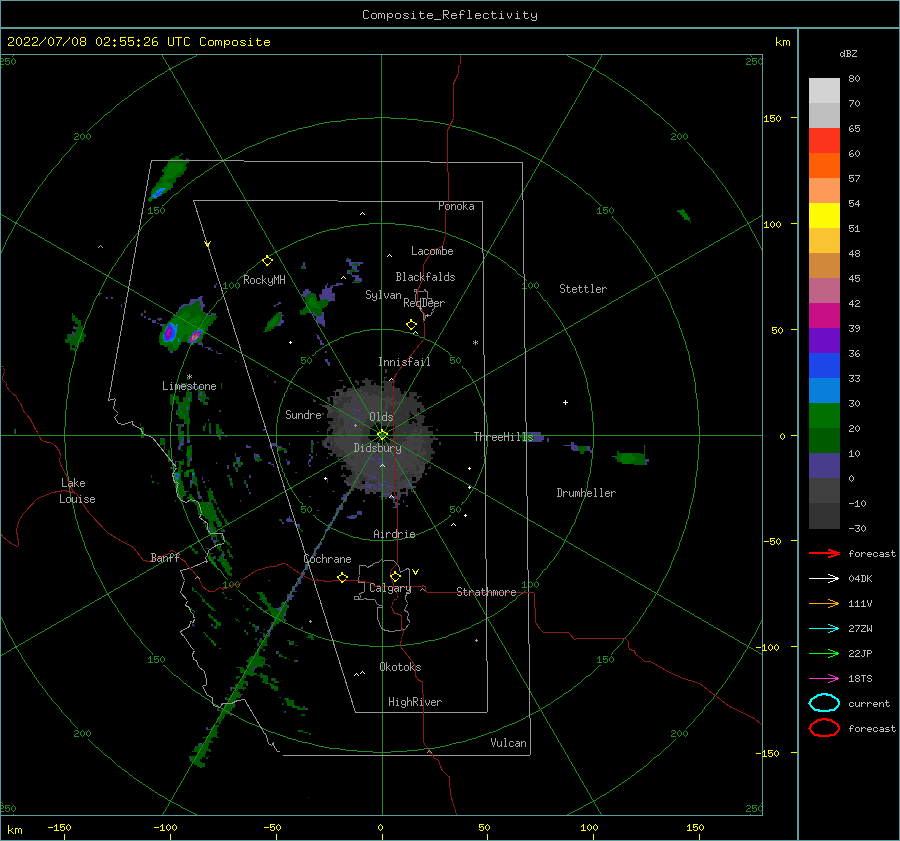
Task: Select the yellow 54-51 dBZ color band
Action: (824, 216)
